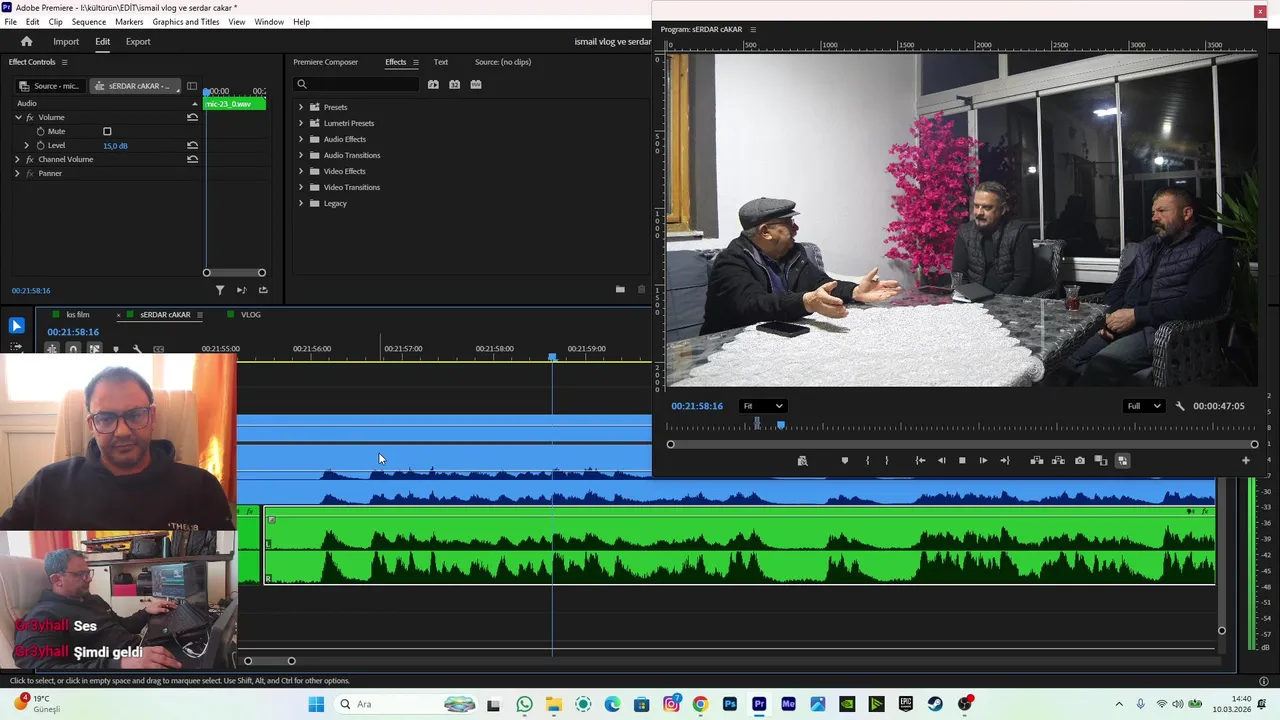
Task: Expand the Lumetri Presets folder
Action: pyautogui.click(x=300, y=123)
